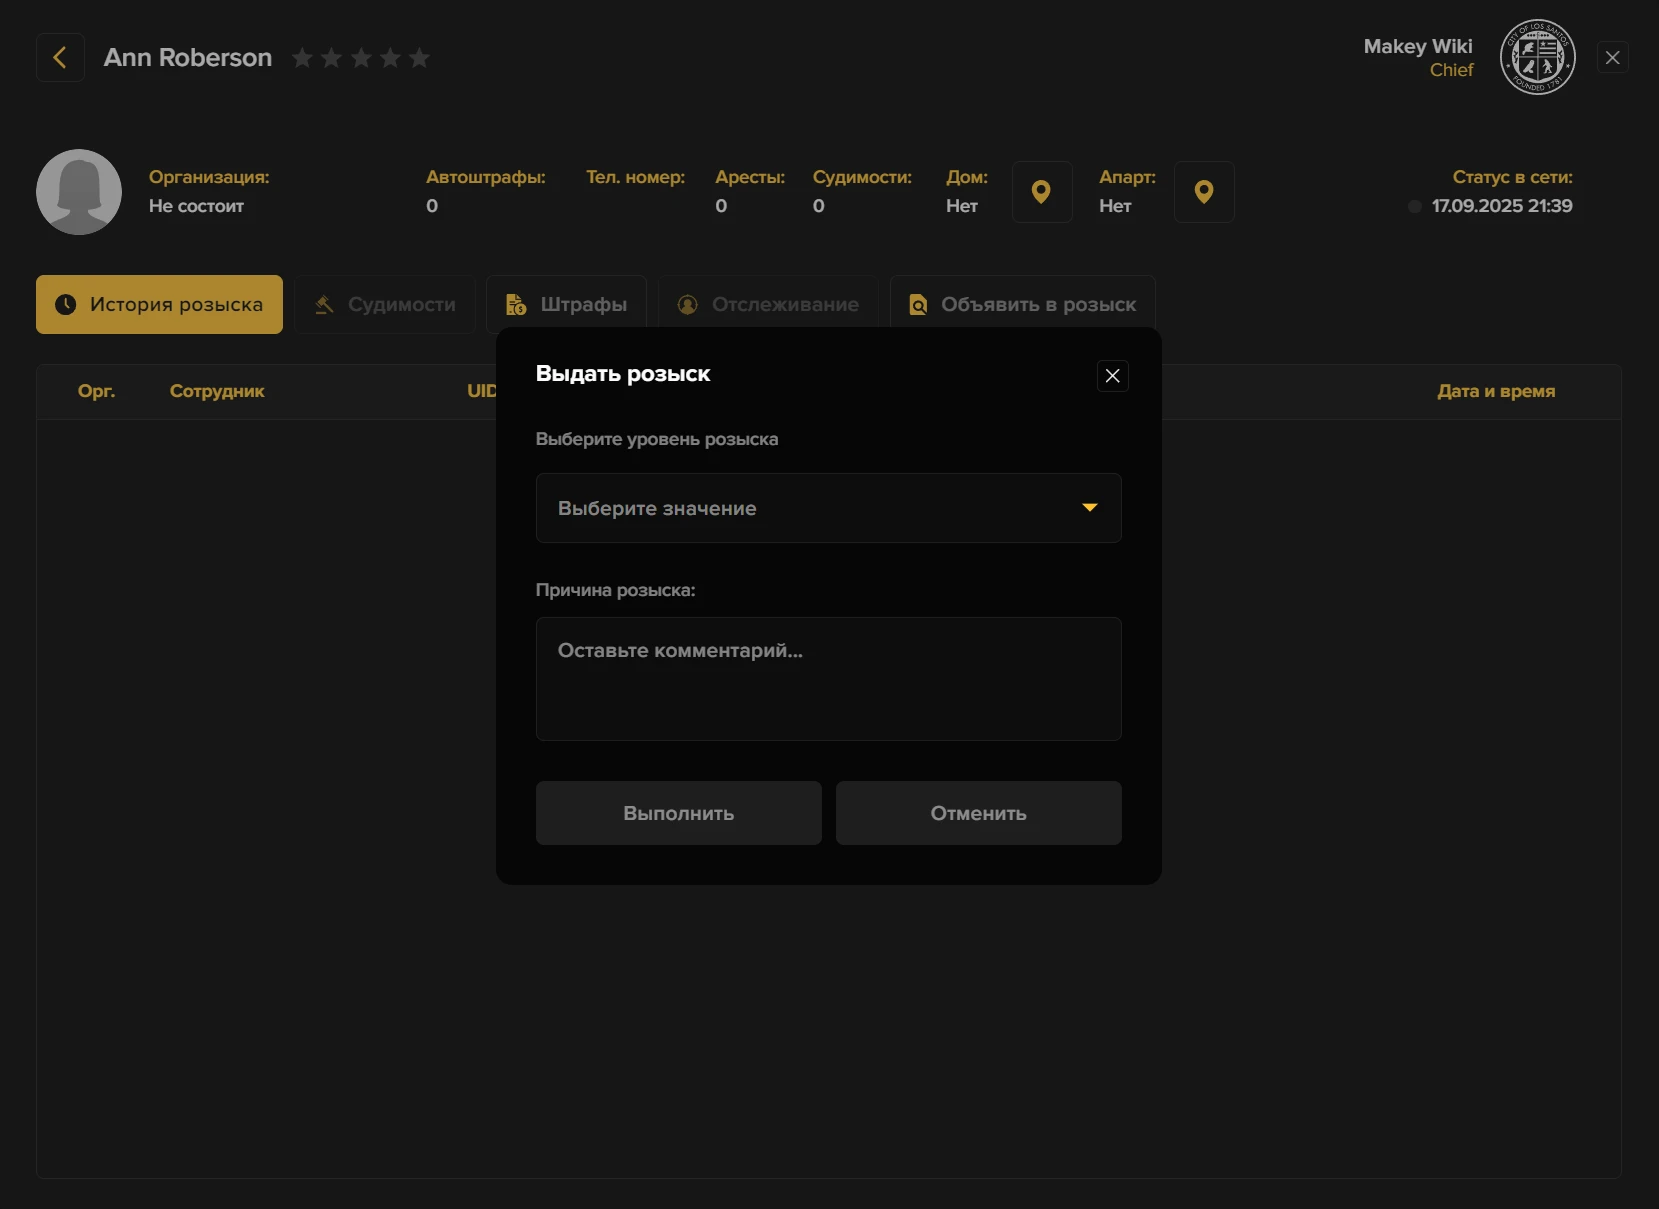The image size is (1659, 1209).
Task: Close the police database window
Action: [1612, 58]
